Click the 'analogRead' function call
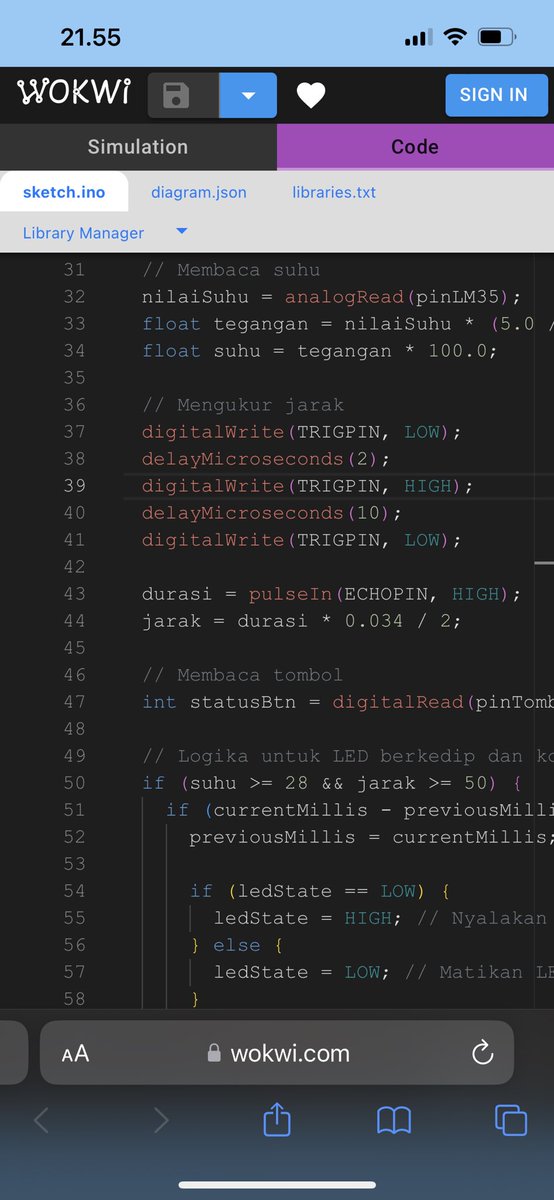 [x=344, y=297]
